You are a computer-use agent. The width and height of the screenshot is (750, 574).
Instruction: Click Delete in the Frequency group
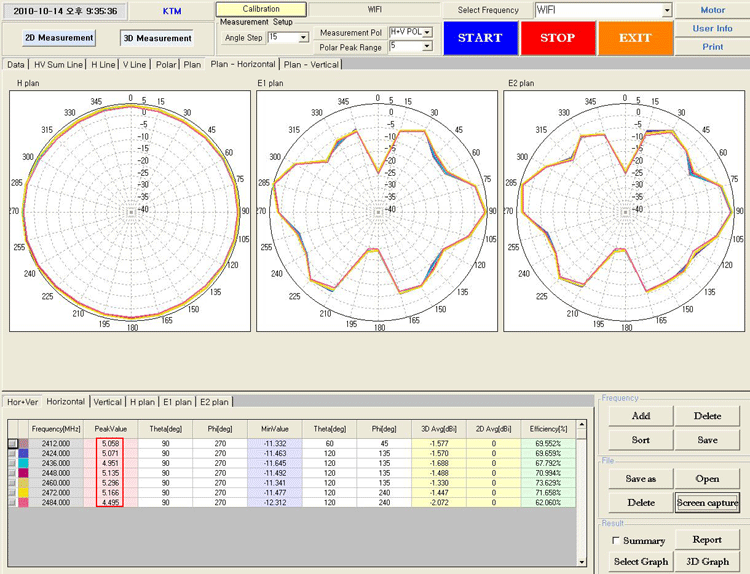pyautogui.click(x=707, y=416)
